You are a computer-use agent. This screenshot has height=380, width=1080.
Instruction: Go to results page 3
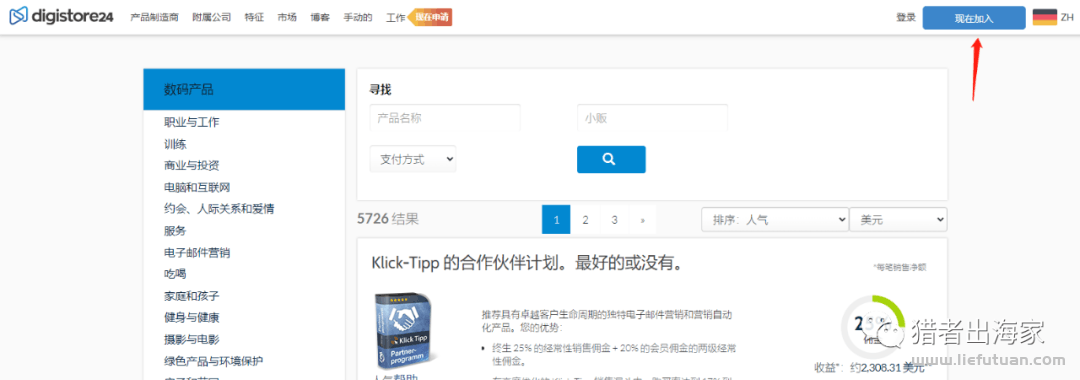pos(614,220)
